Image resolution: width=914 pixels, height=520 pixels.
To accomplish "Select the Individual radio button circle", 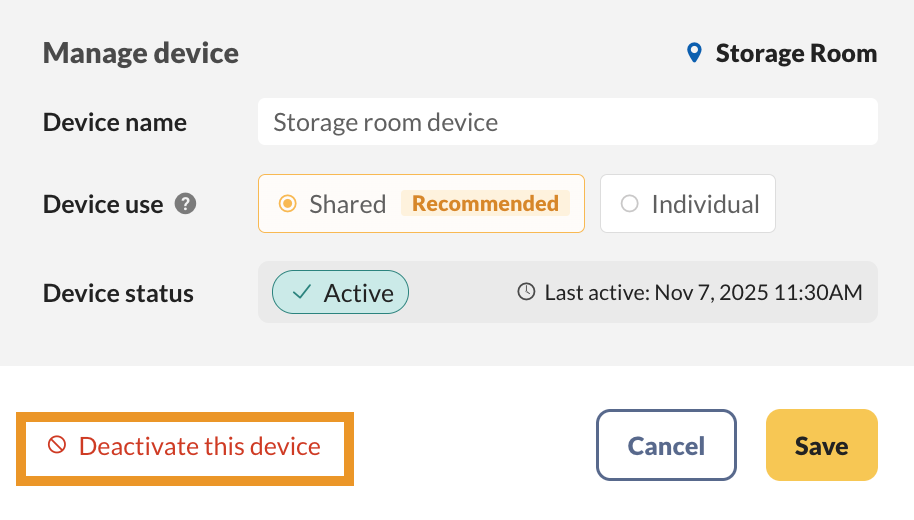I will (x=629, y=204).
